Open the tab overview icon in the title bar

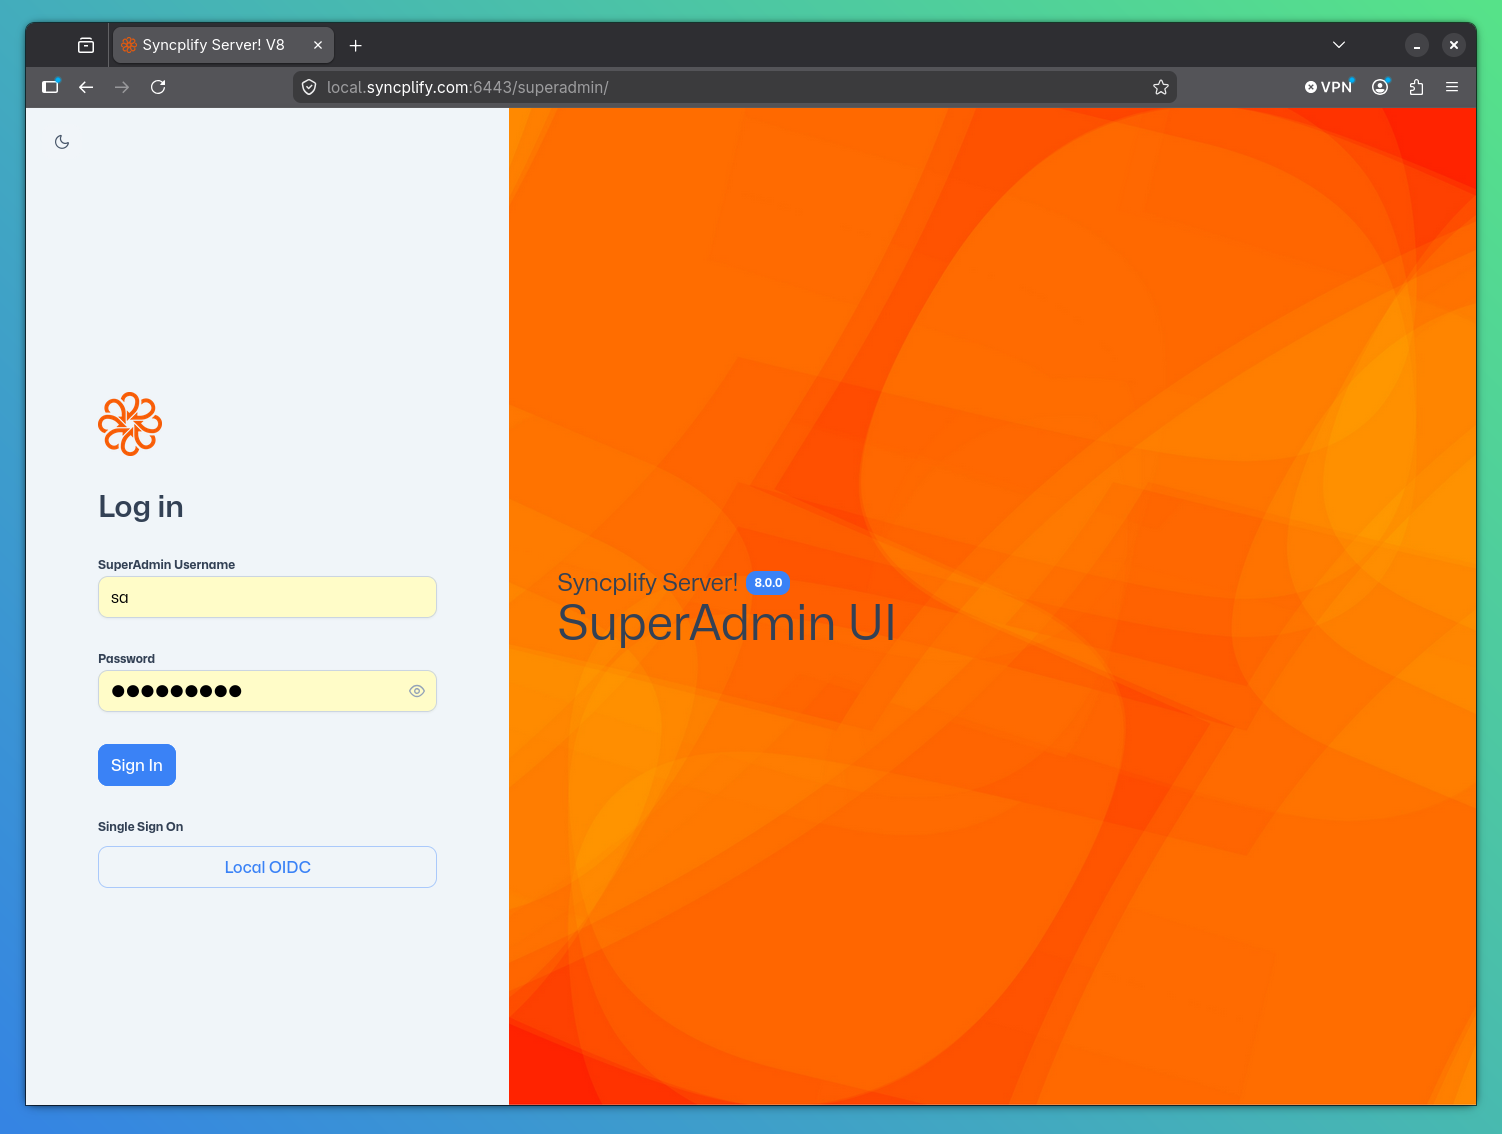tap(86, 45)
